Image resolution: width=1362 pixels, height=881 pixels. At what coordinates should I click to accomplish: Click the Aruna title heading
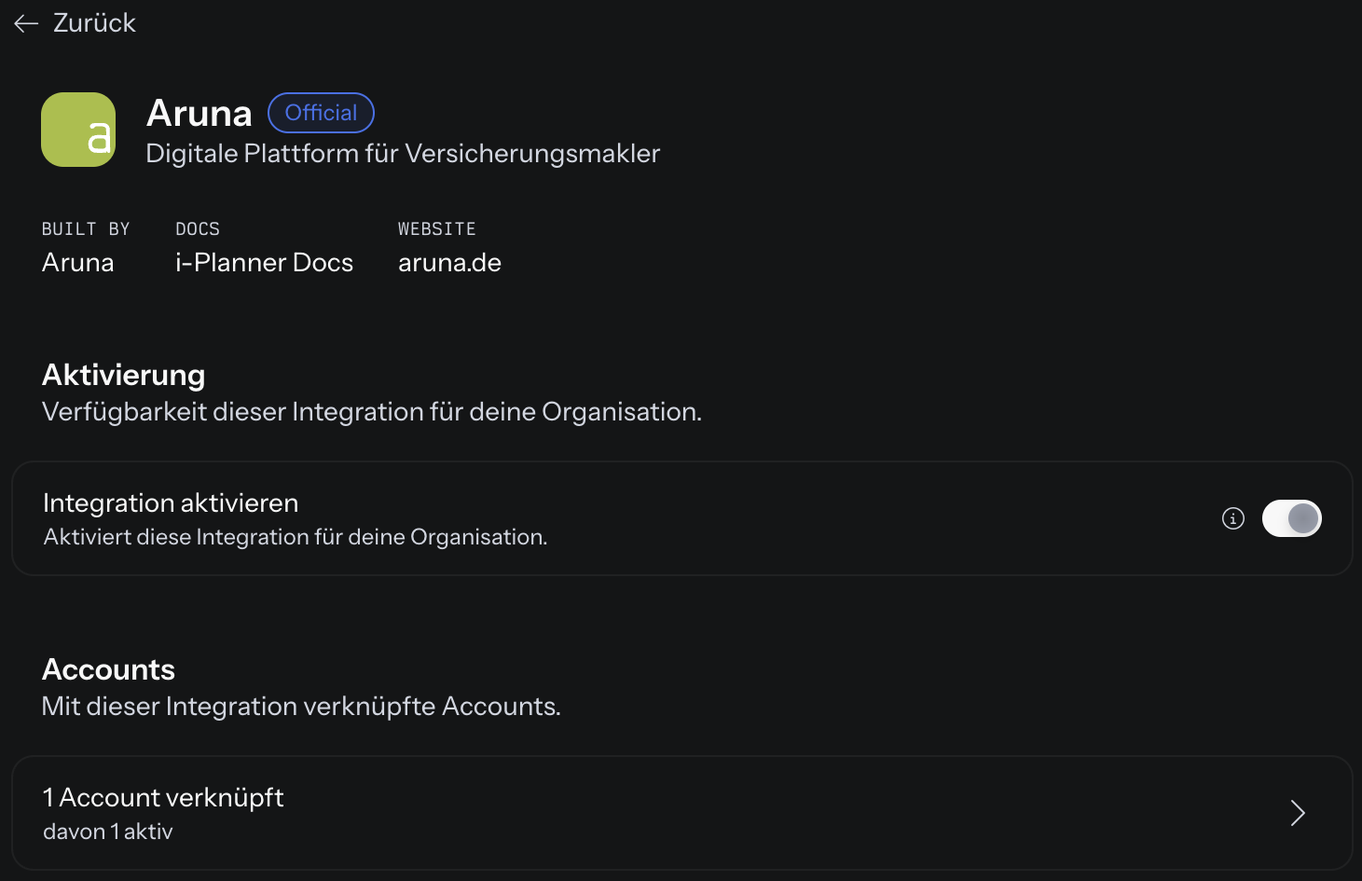[199, 113]
